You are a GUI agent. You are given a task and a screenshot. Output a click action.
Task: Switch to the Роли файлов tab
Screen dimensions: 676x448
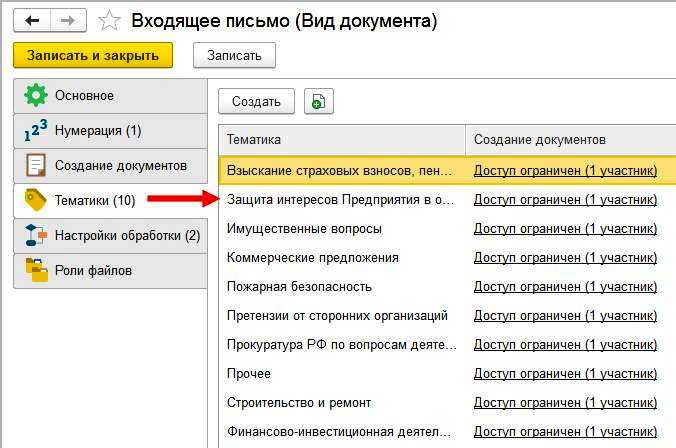[x=110, y=271]
